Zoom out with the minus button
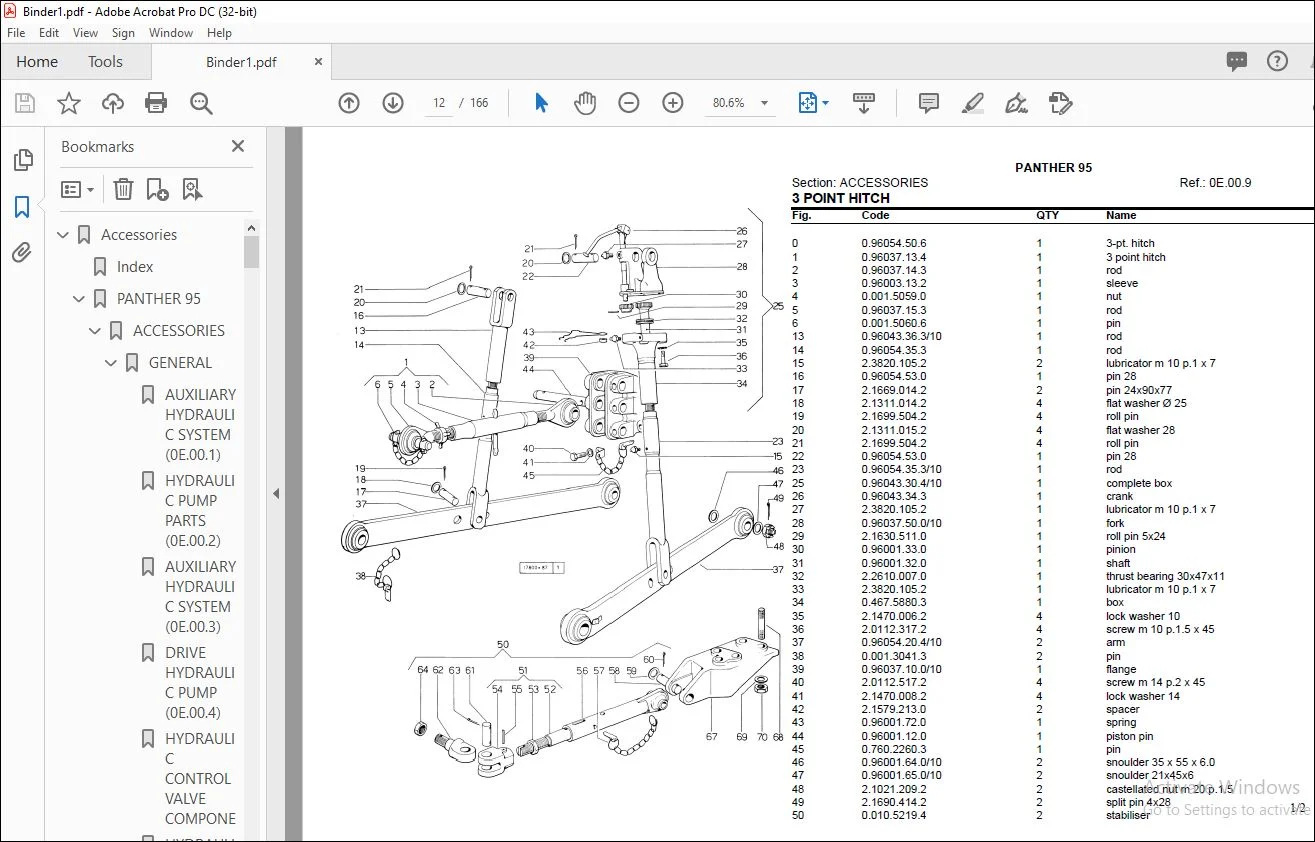 (629, 103)
